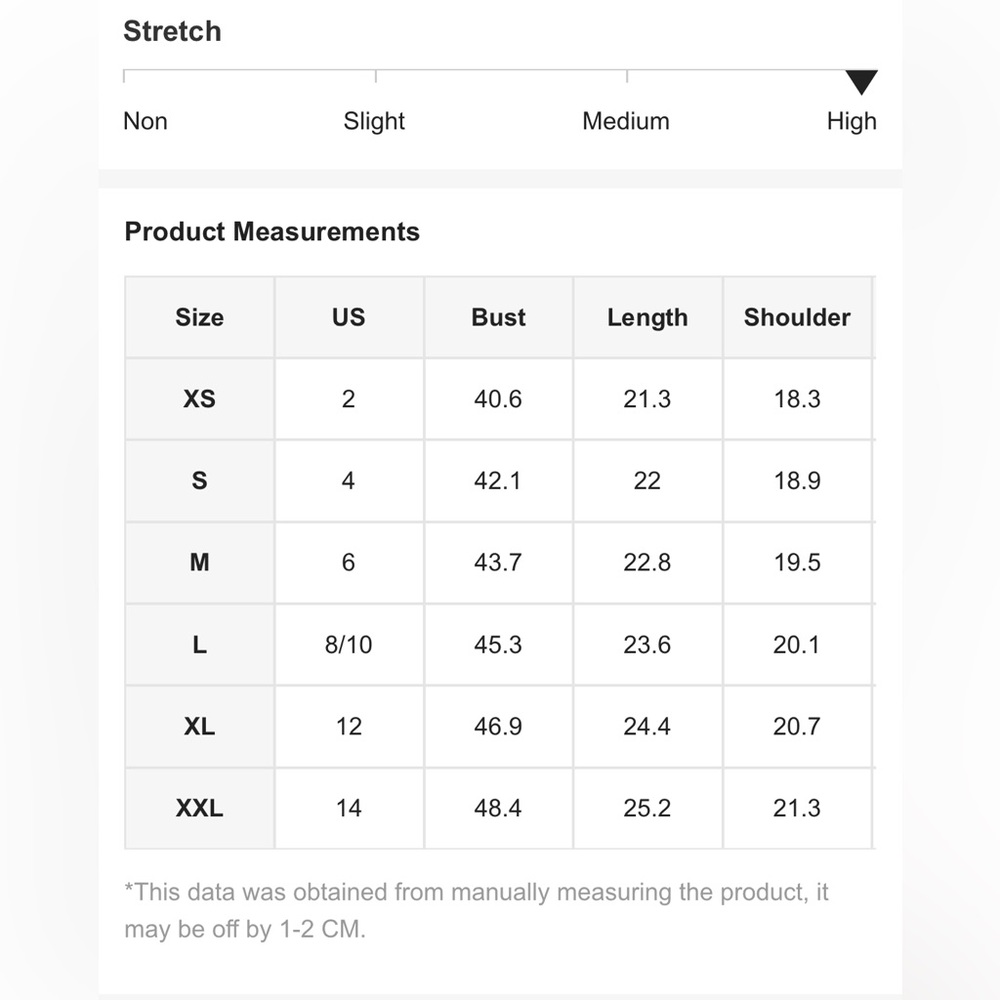Select the High stretch label
Image resolution: width=1000 pixels, height=1000 pixels.
click(x=852, y=121)
